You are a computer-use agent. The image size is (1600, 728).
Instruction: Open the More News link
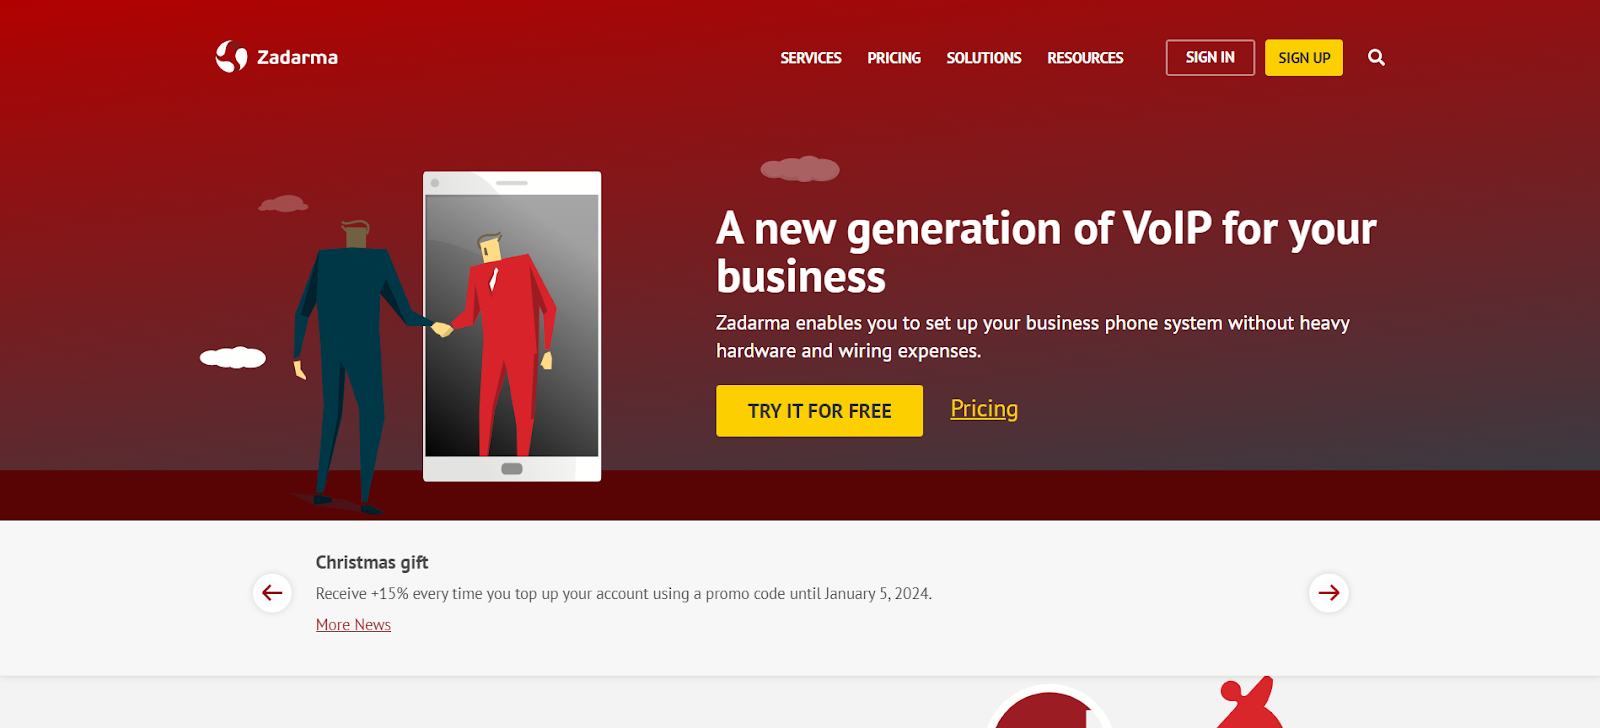(353, 625)
